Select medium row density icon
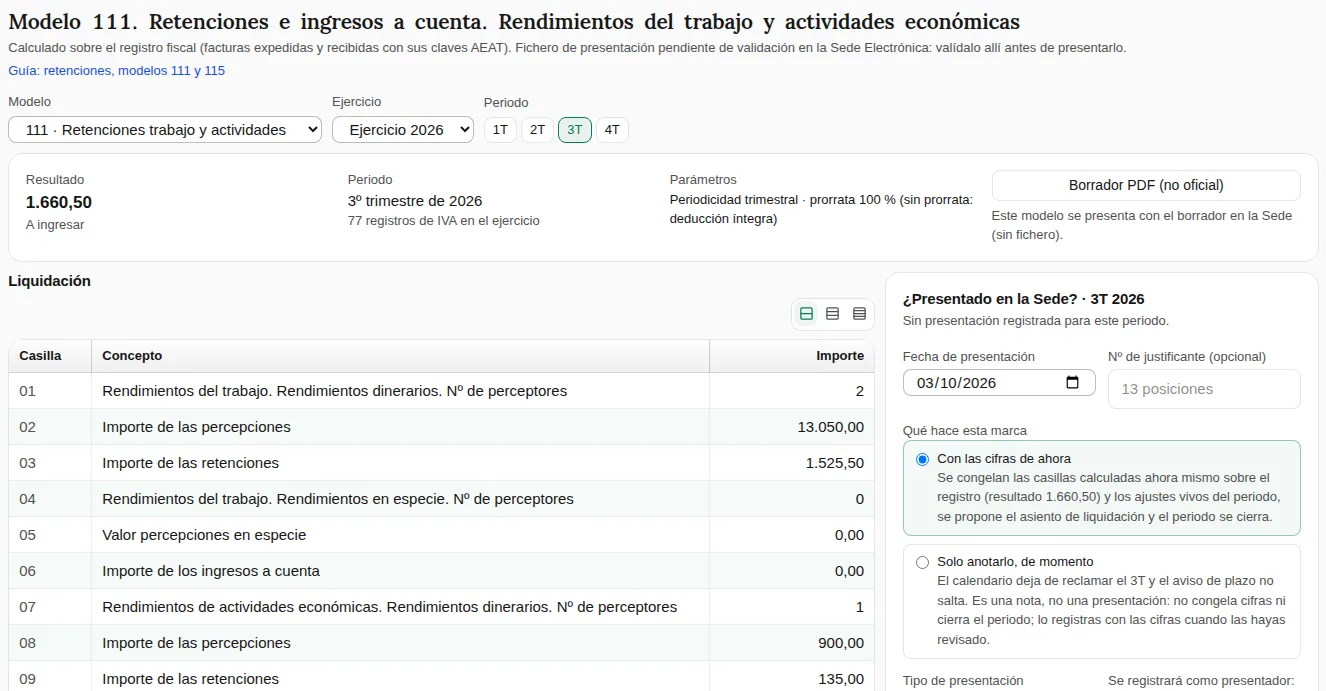Image resolution: width=1326 pixels, height=691 pixels. [x=832, y=314]
